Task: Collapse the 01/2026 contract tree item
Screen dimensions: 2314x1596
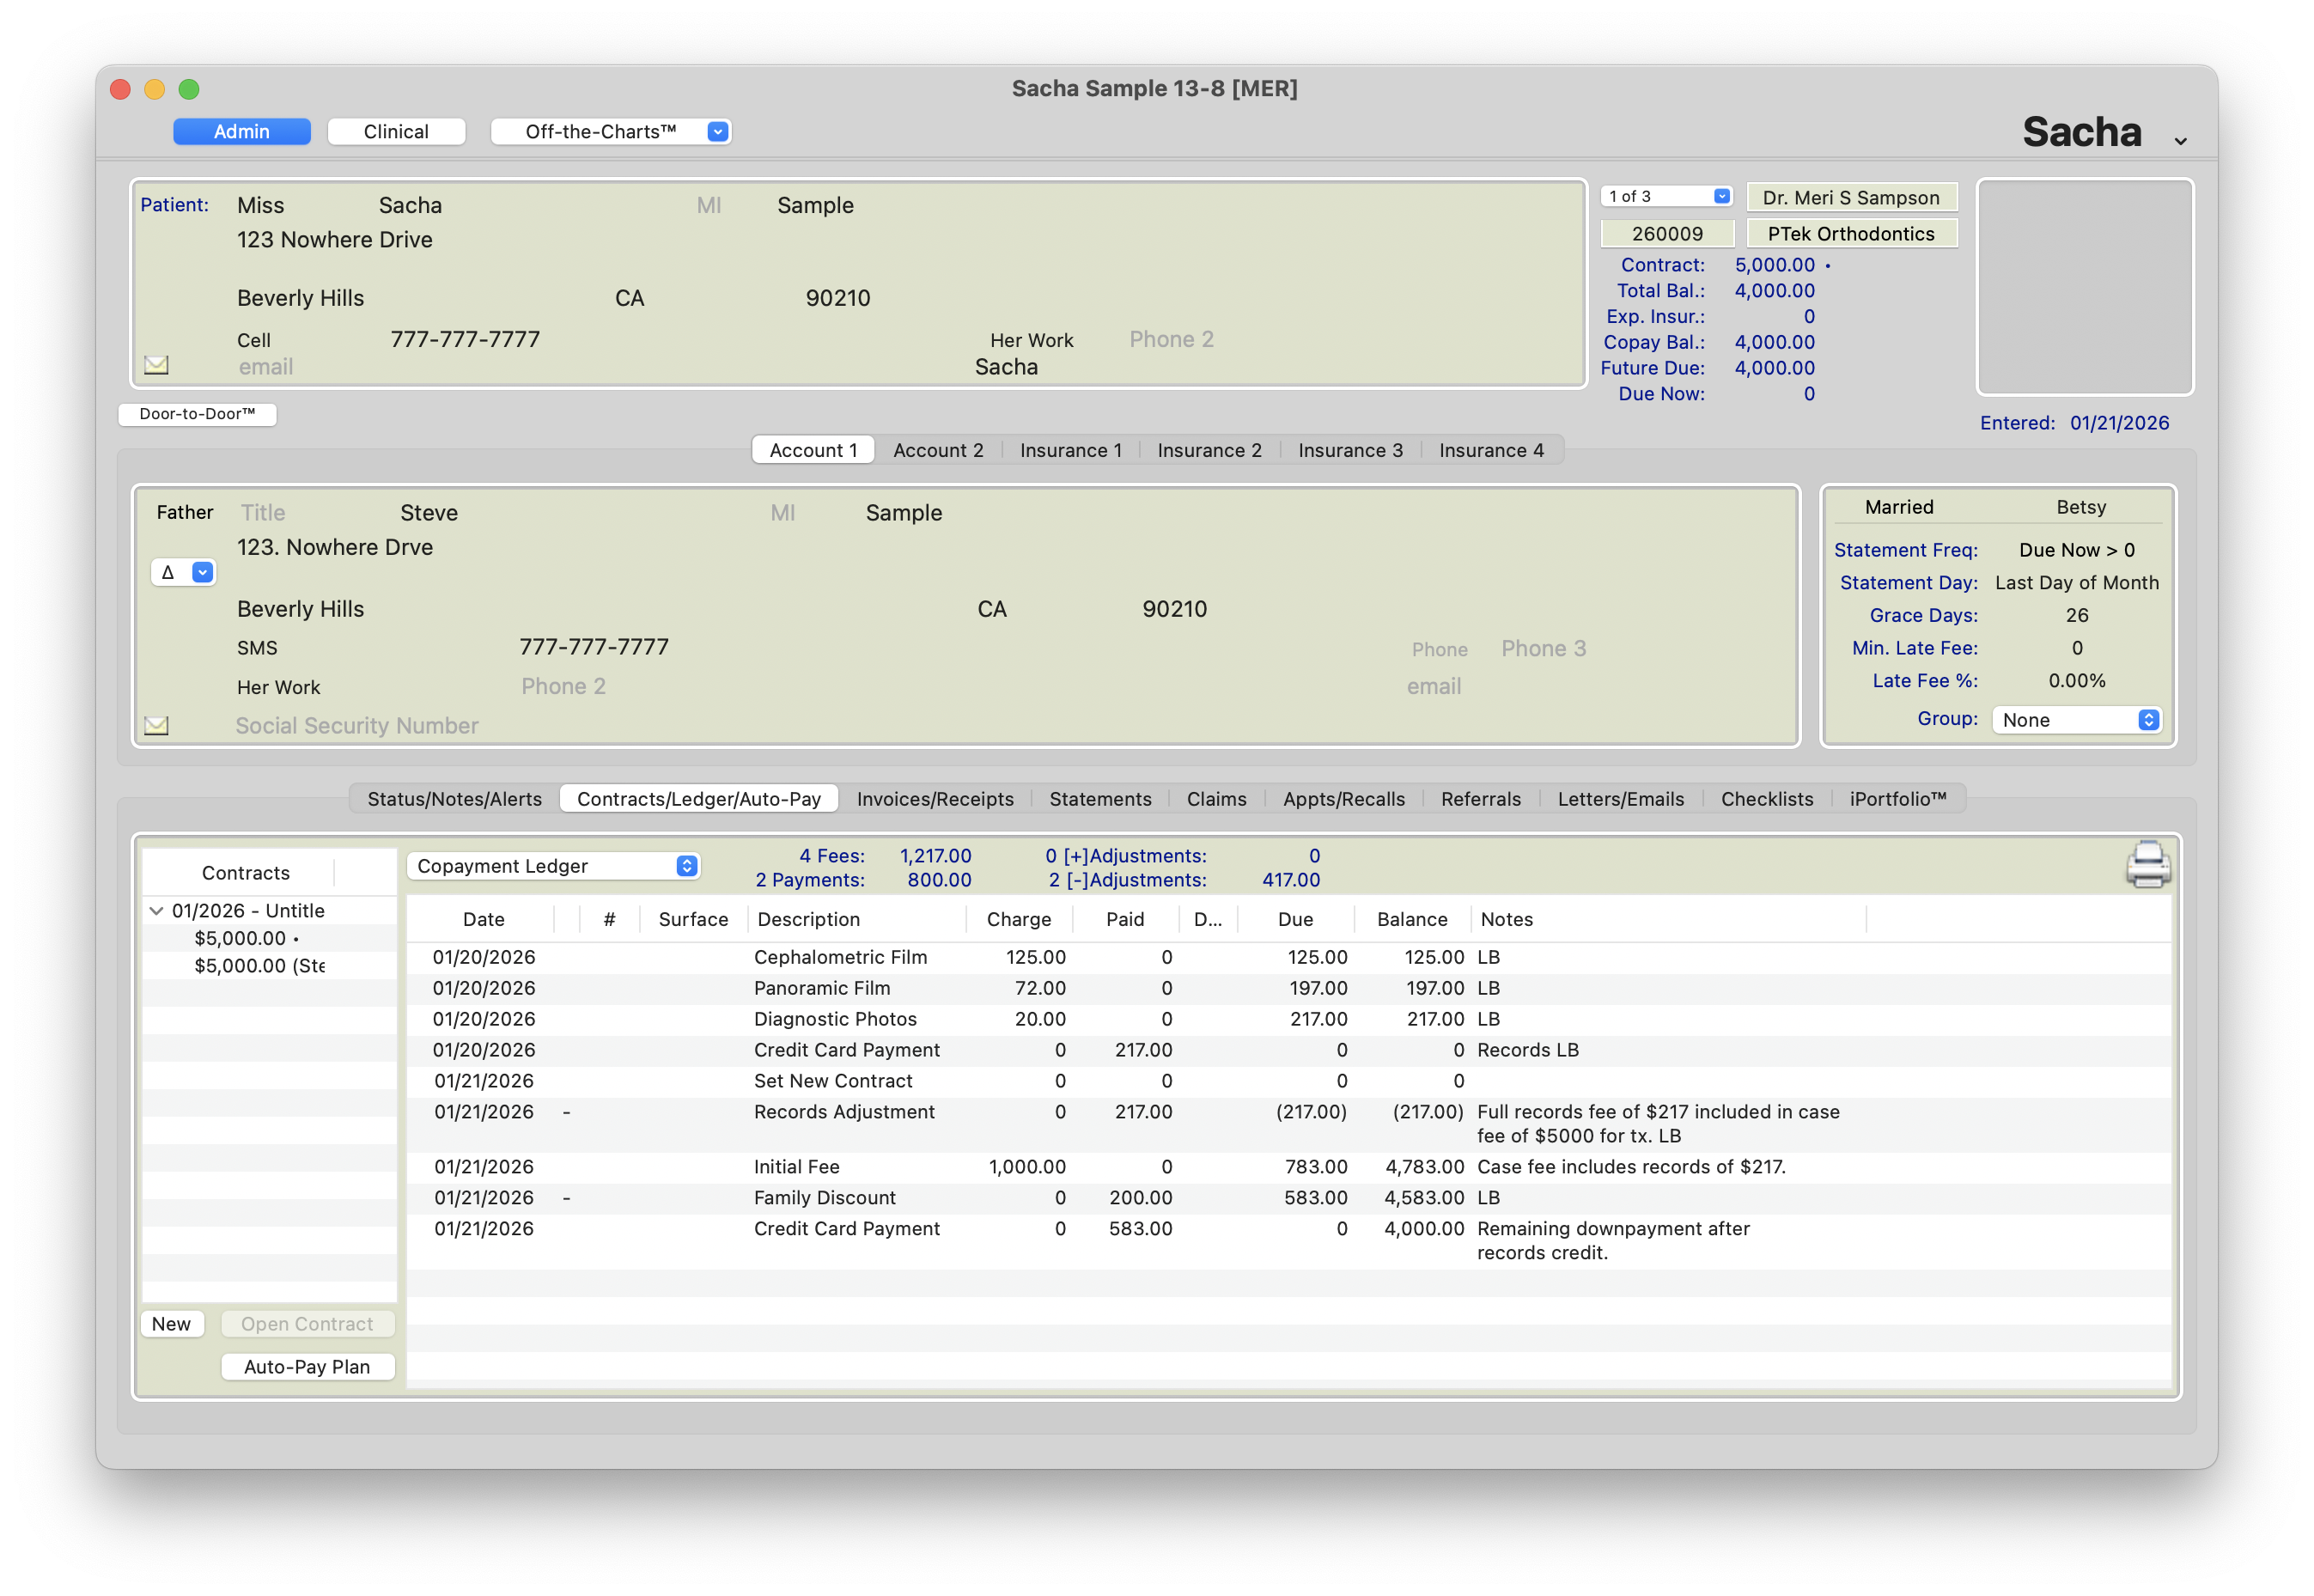Action: pyautogui.click(x=156, y=911)
